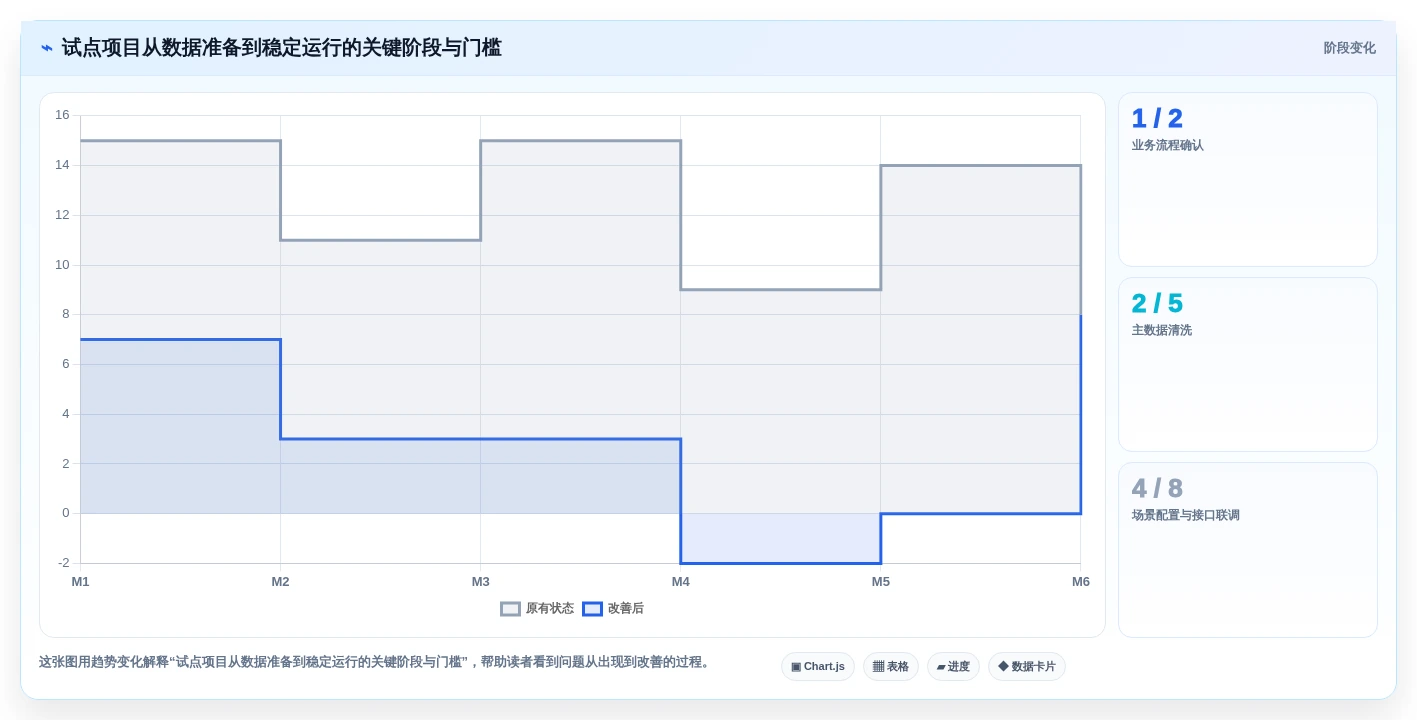The image size is (1417, 720).
Task: Click the M2 axis label
Action: (280, 582)
